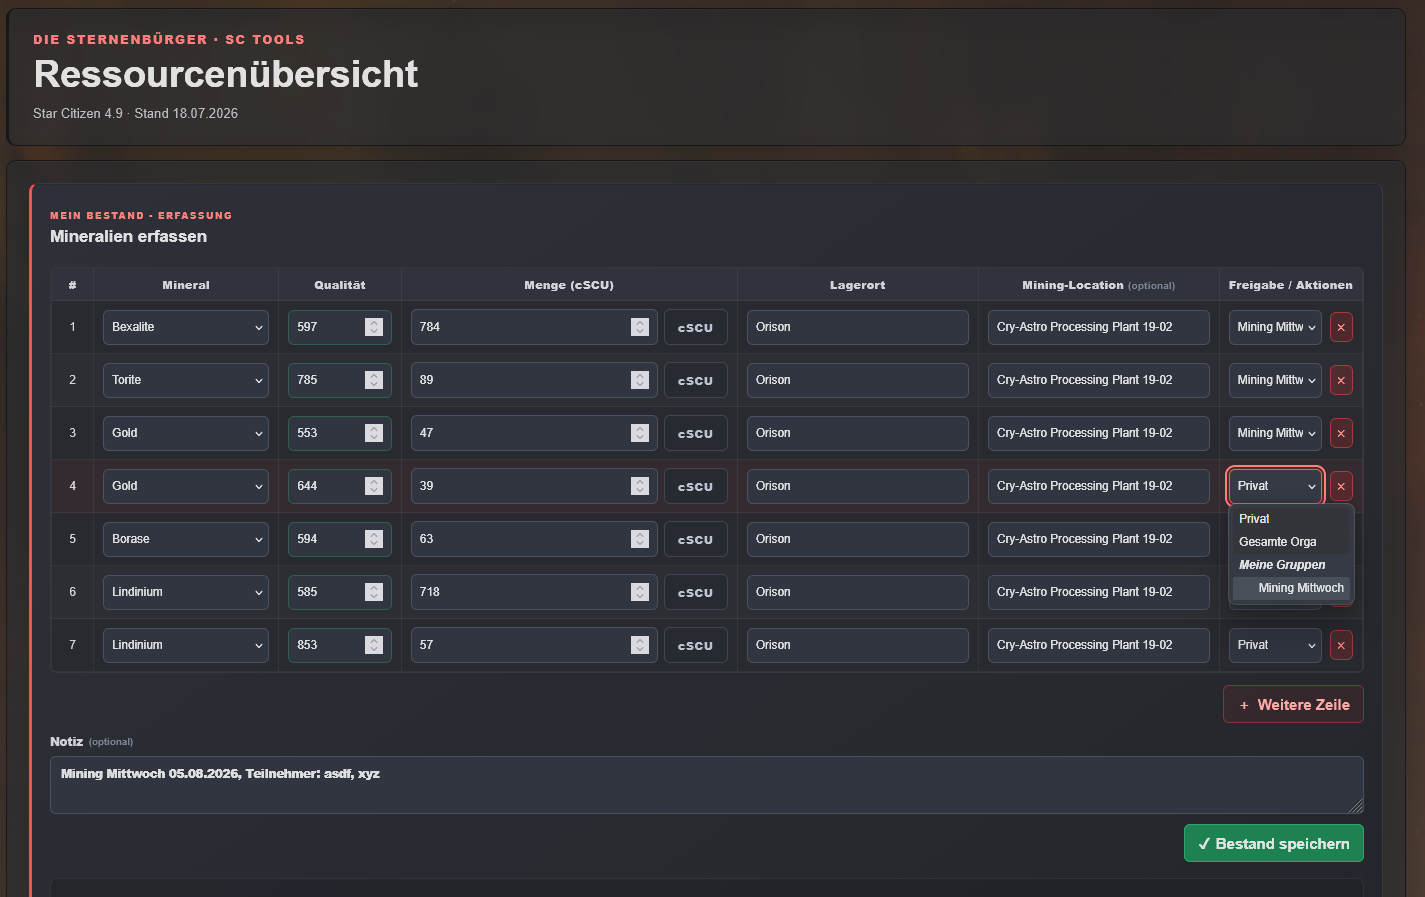Toggle the cSCU unit button in row 1
The image size is (1425, 897).
695,327
